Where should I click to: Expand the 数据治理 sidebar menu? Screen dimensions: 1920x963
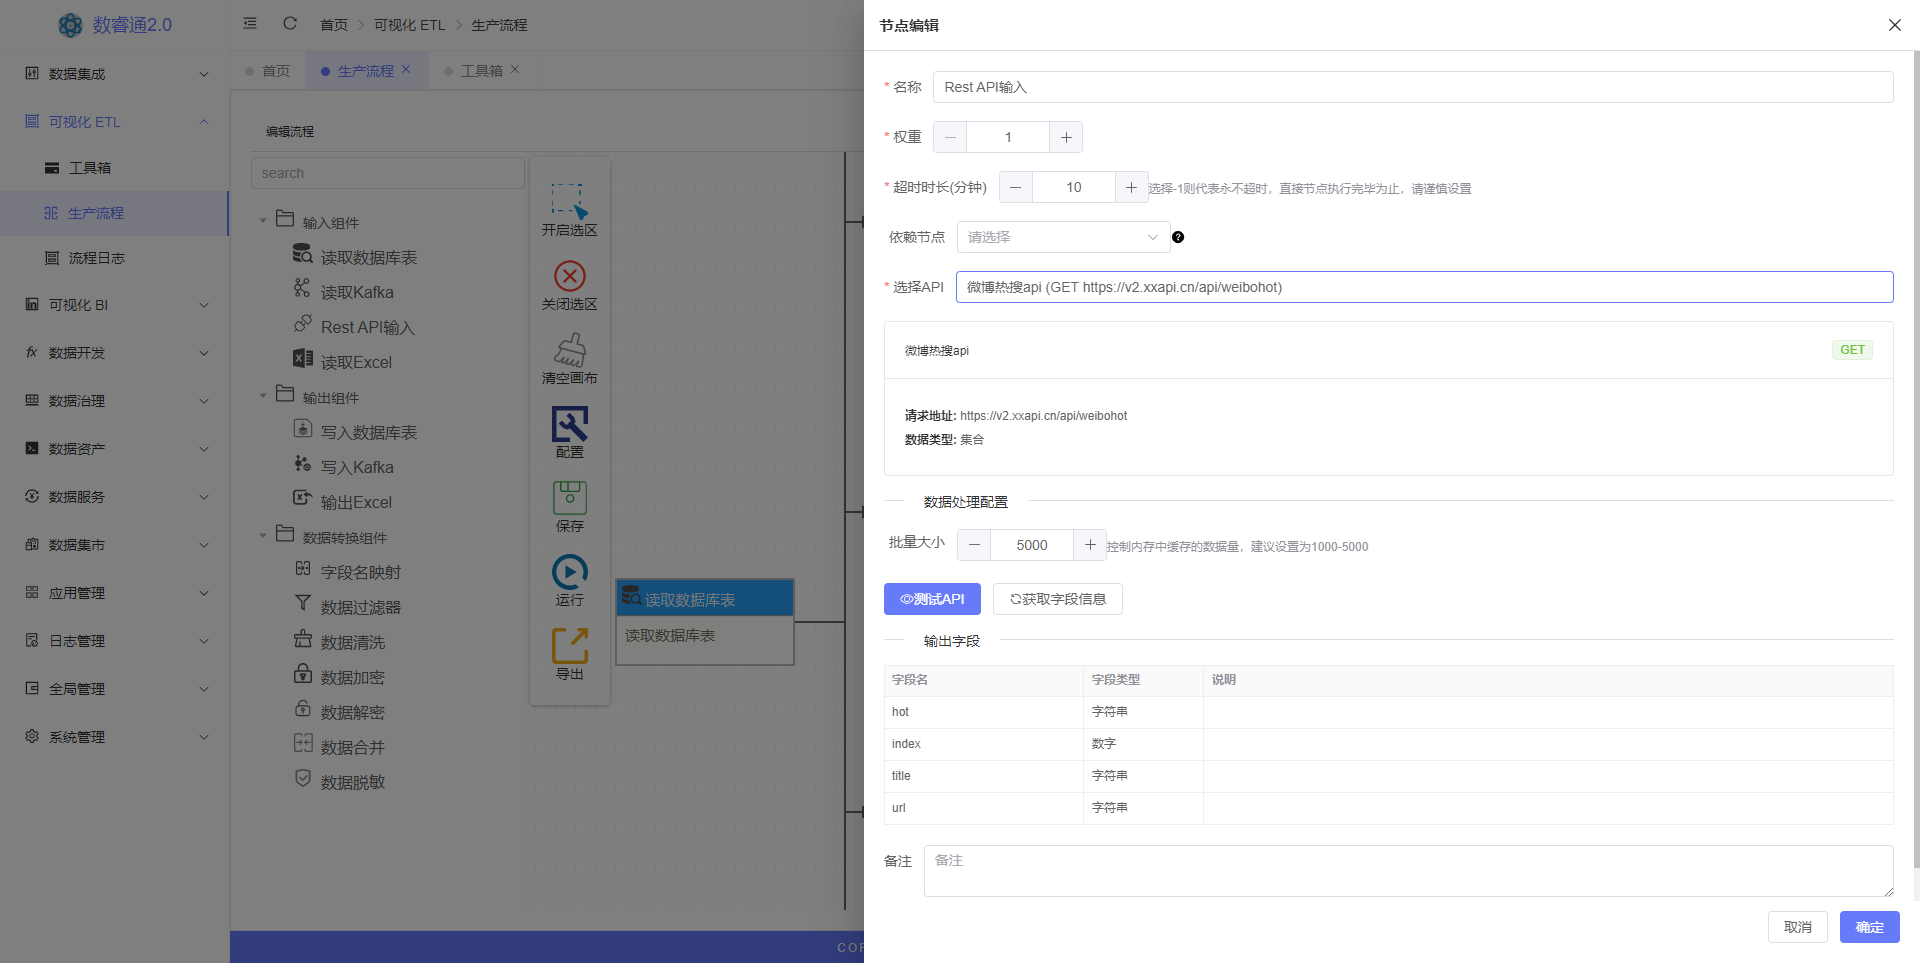[x=115, y=401]
